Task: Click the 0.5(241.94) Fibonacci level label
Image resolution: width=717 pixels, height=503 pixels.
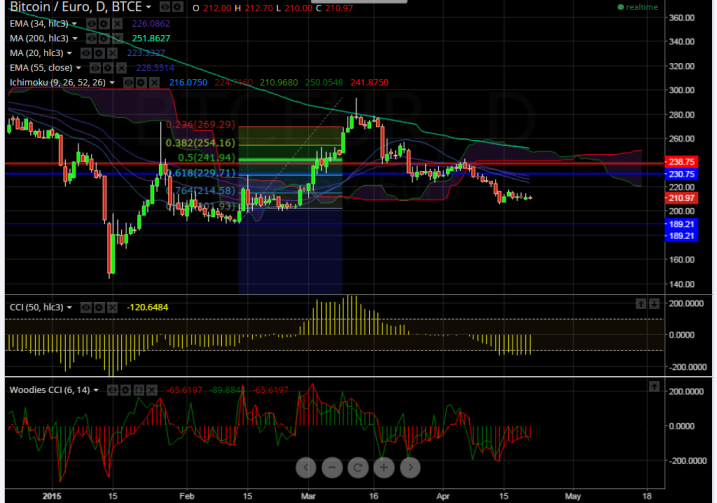Action: point(207,158)
